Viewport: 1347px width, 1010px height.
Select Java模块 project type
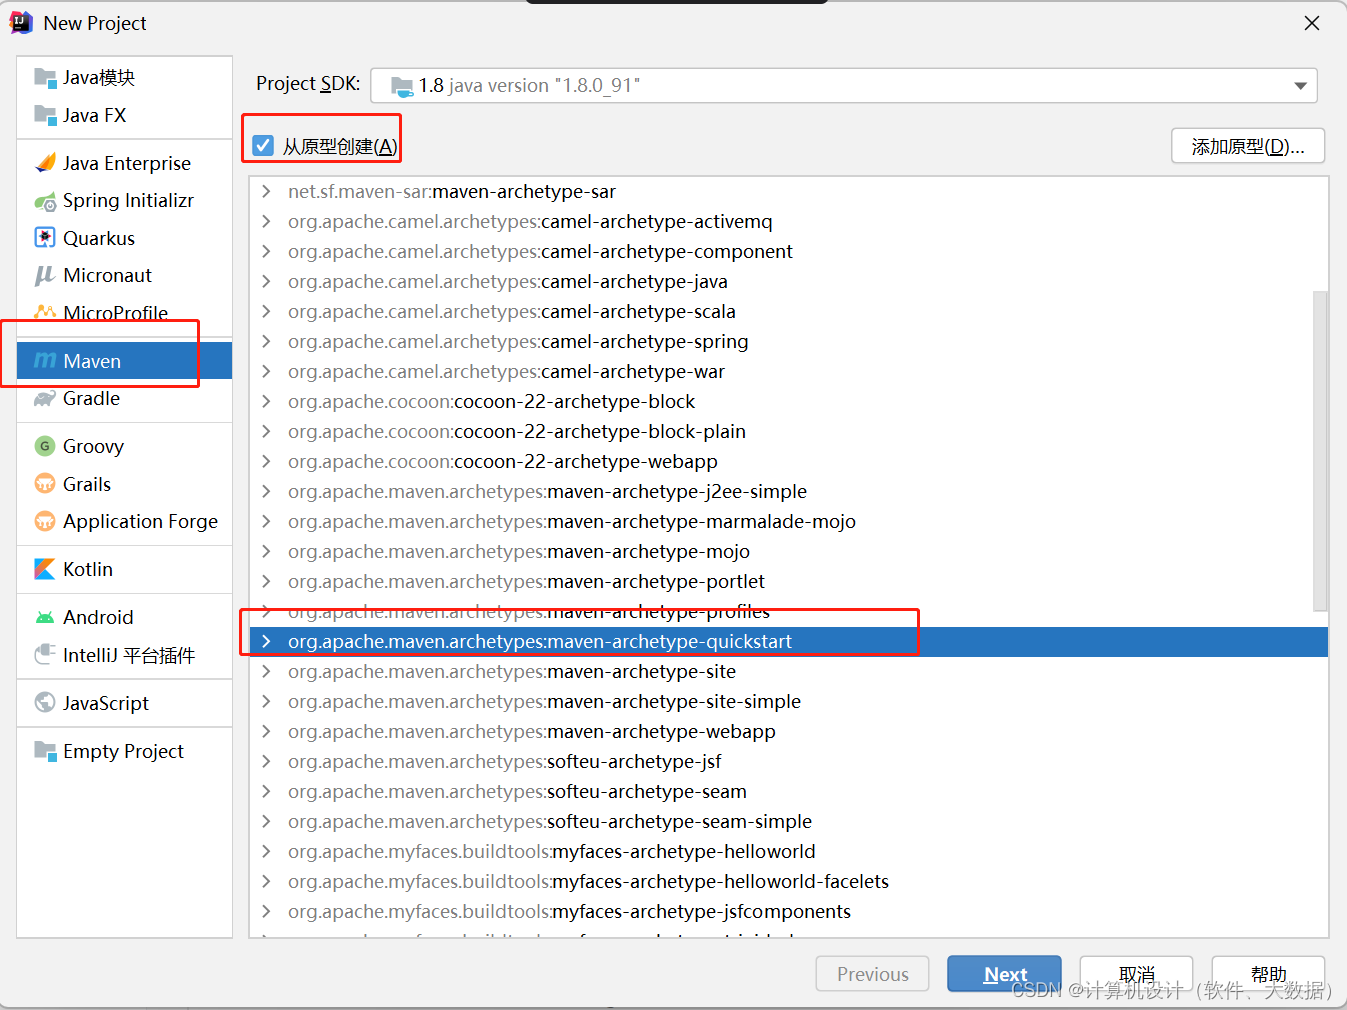point(124,78)
